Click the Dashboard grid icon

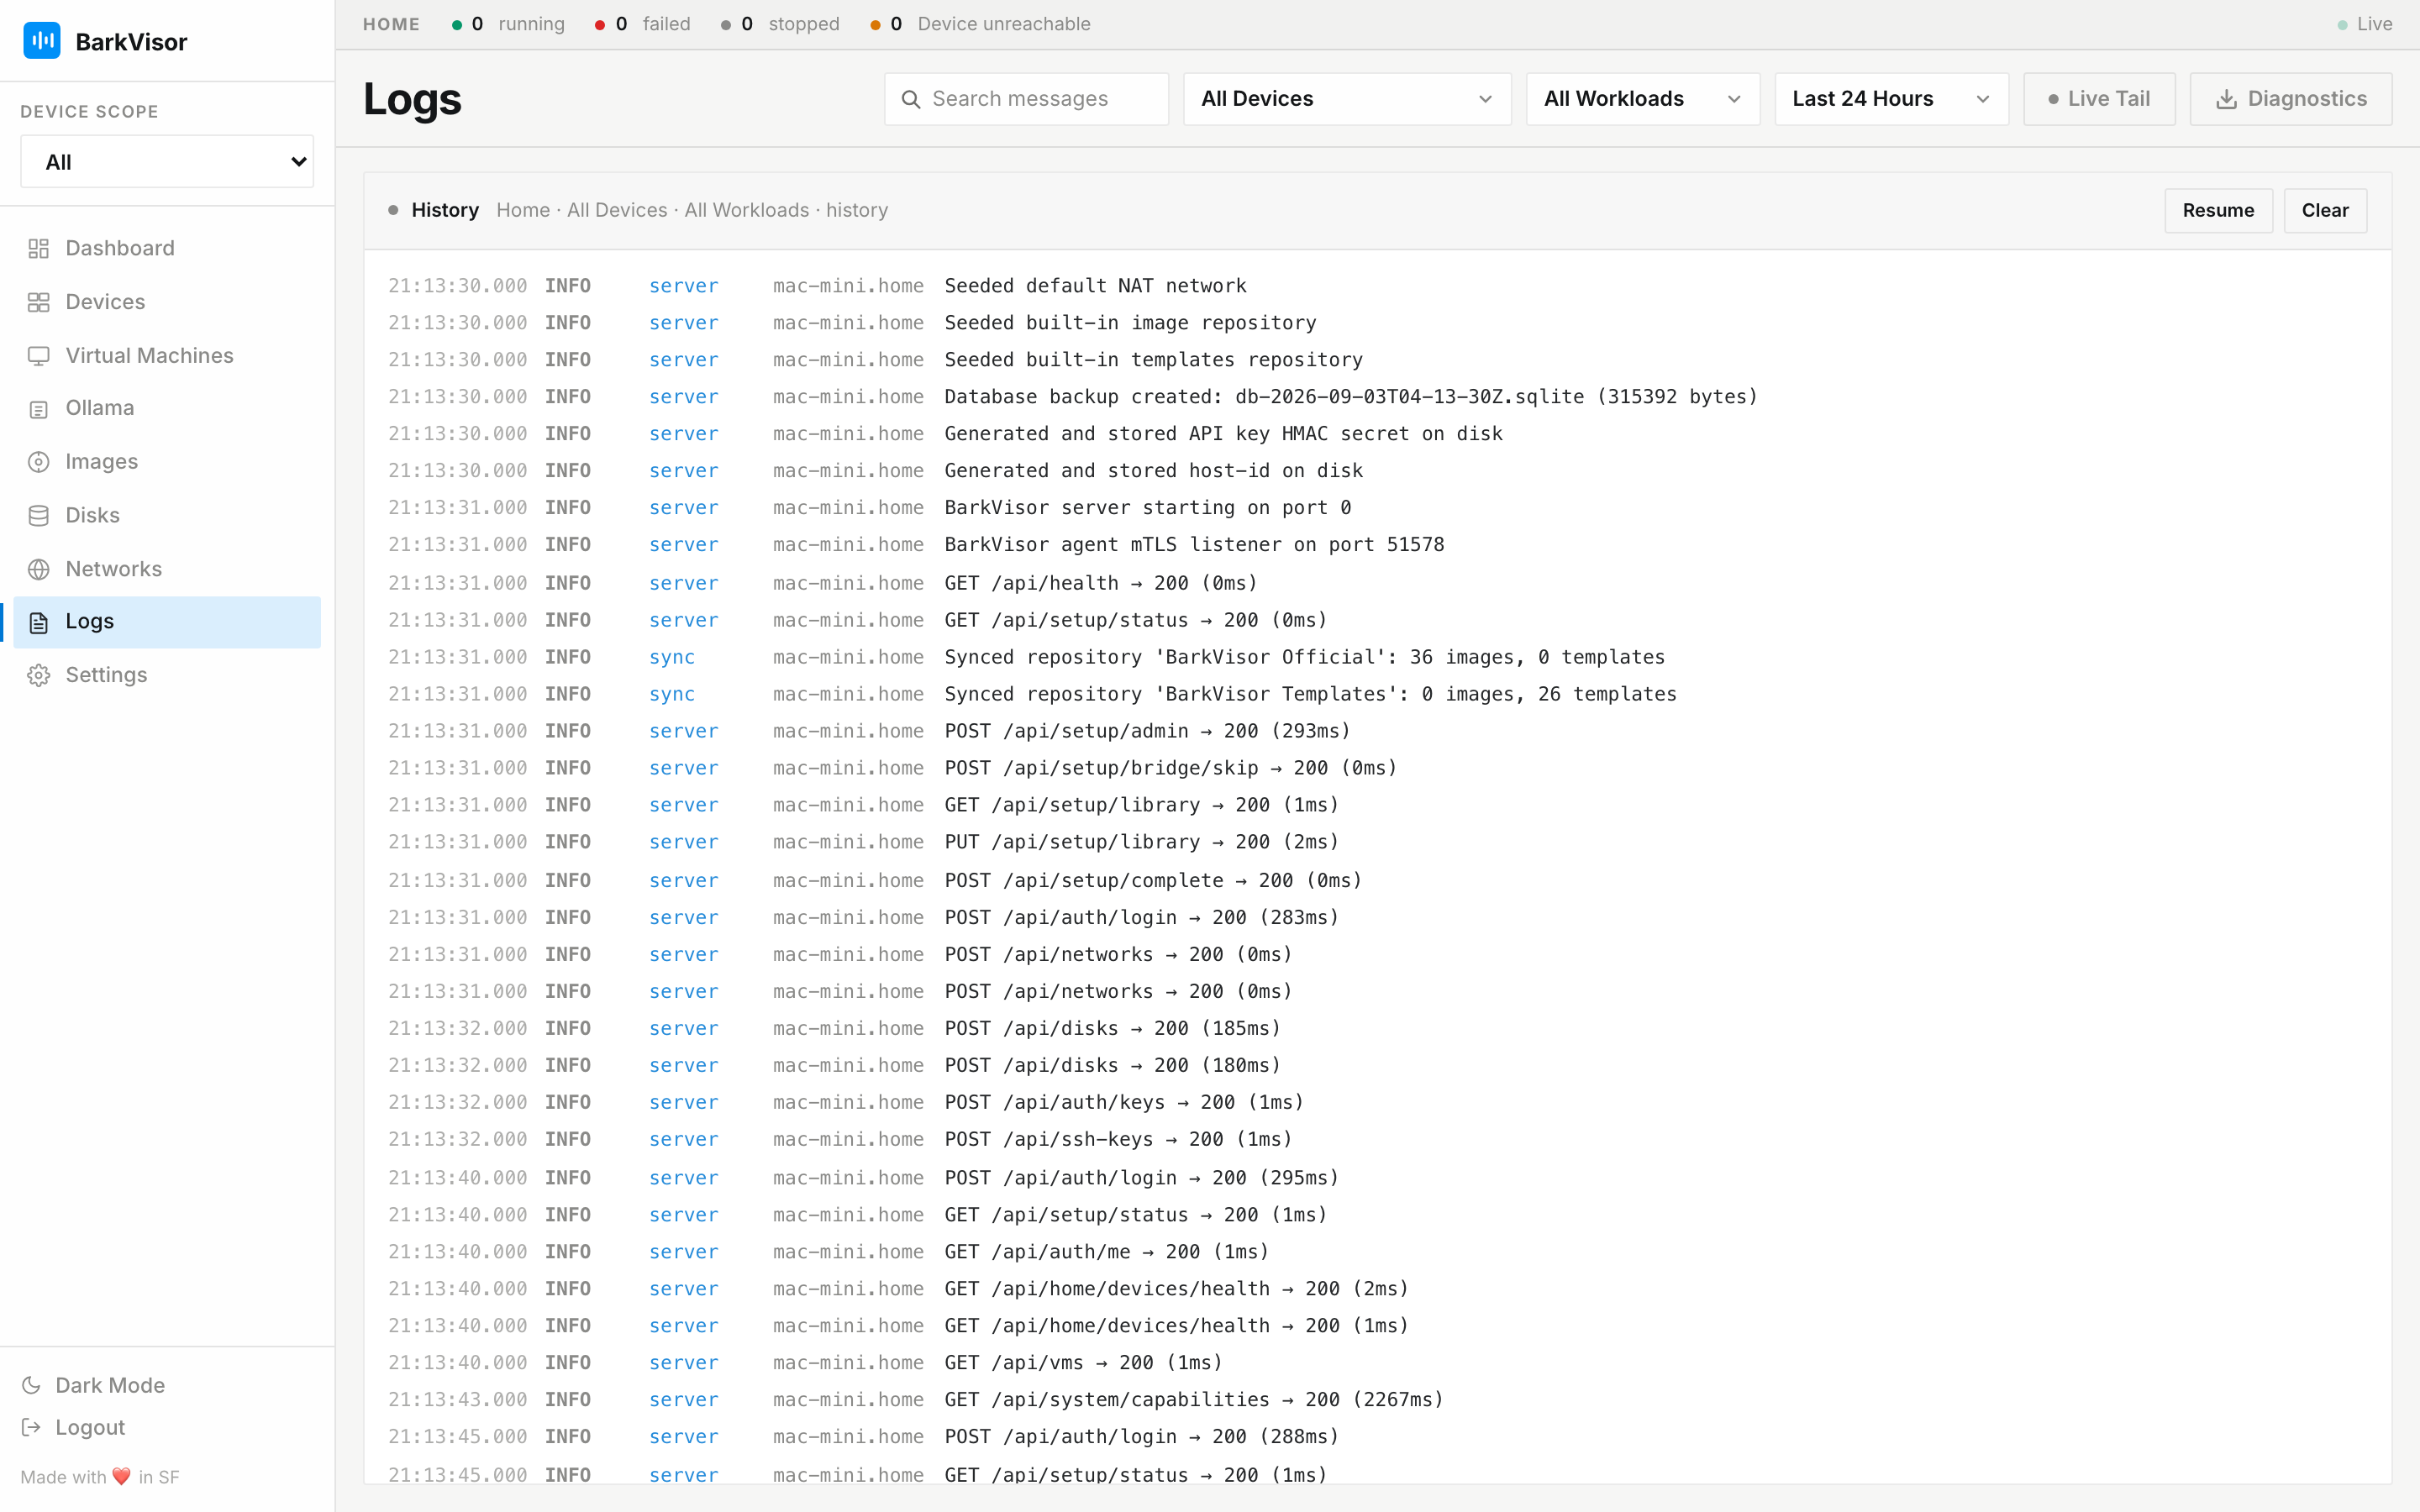click(39, 248)
